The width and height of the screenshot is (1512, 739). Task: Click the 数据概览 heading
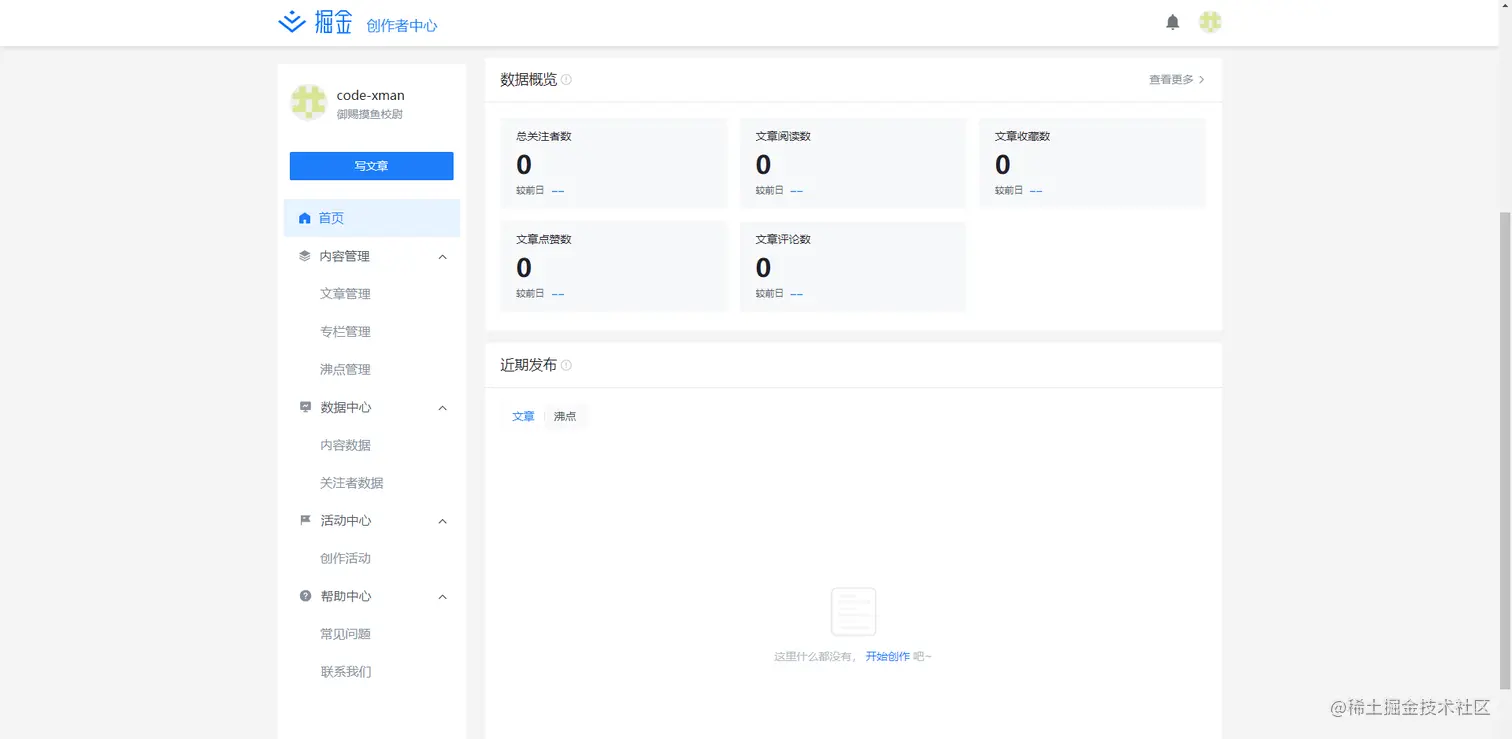point(529,80)
